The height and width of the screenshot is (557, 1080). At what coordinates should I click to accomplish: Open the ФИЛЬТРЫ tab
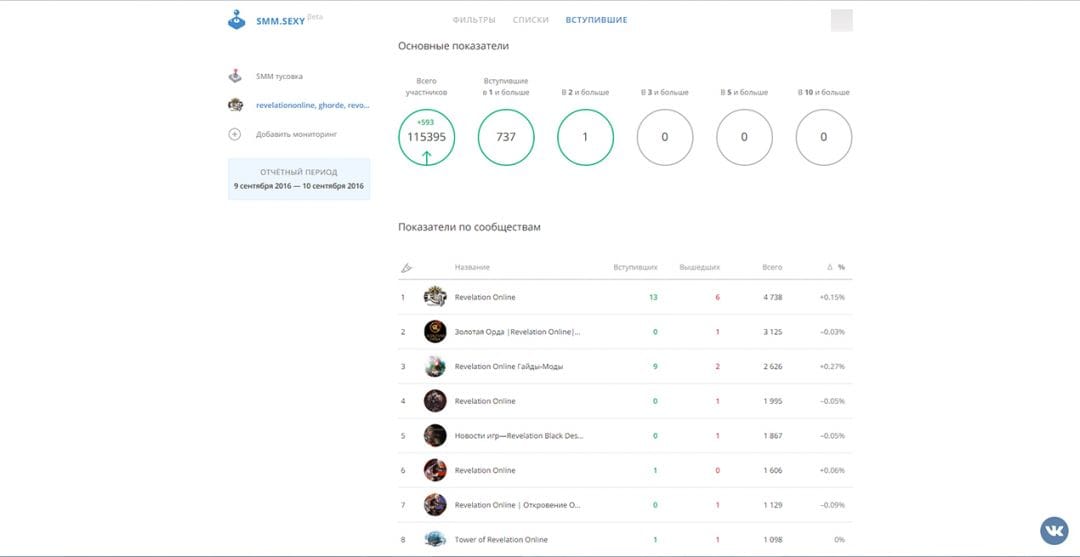[474, 20]
